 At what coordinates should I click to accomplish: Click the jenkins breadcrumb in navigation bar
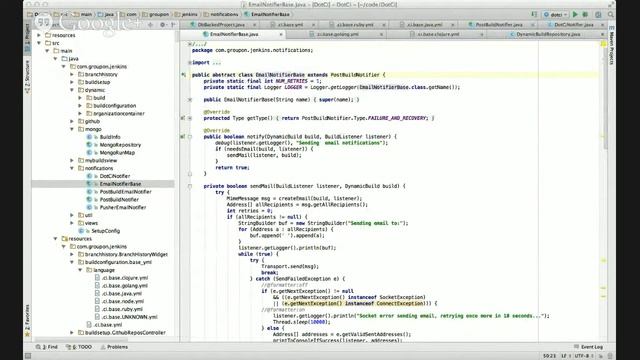186,14
